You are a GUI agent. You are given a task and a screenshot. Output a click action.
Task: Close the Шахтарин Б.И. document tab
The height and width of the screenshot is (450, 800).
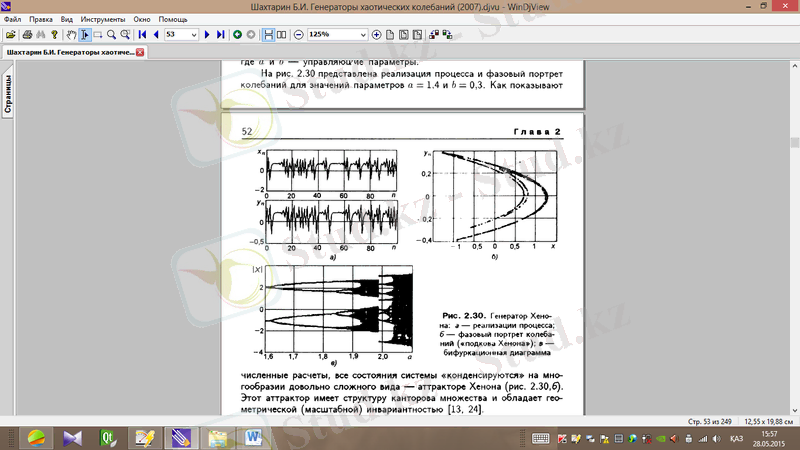pyautogui.click(x=140, y=52)
